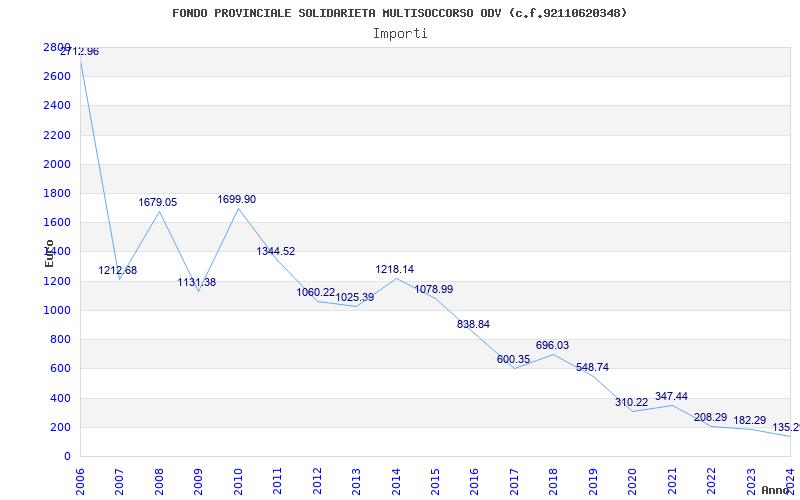Click the x-axis year label 2007

click(x=119, y=482)
